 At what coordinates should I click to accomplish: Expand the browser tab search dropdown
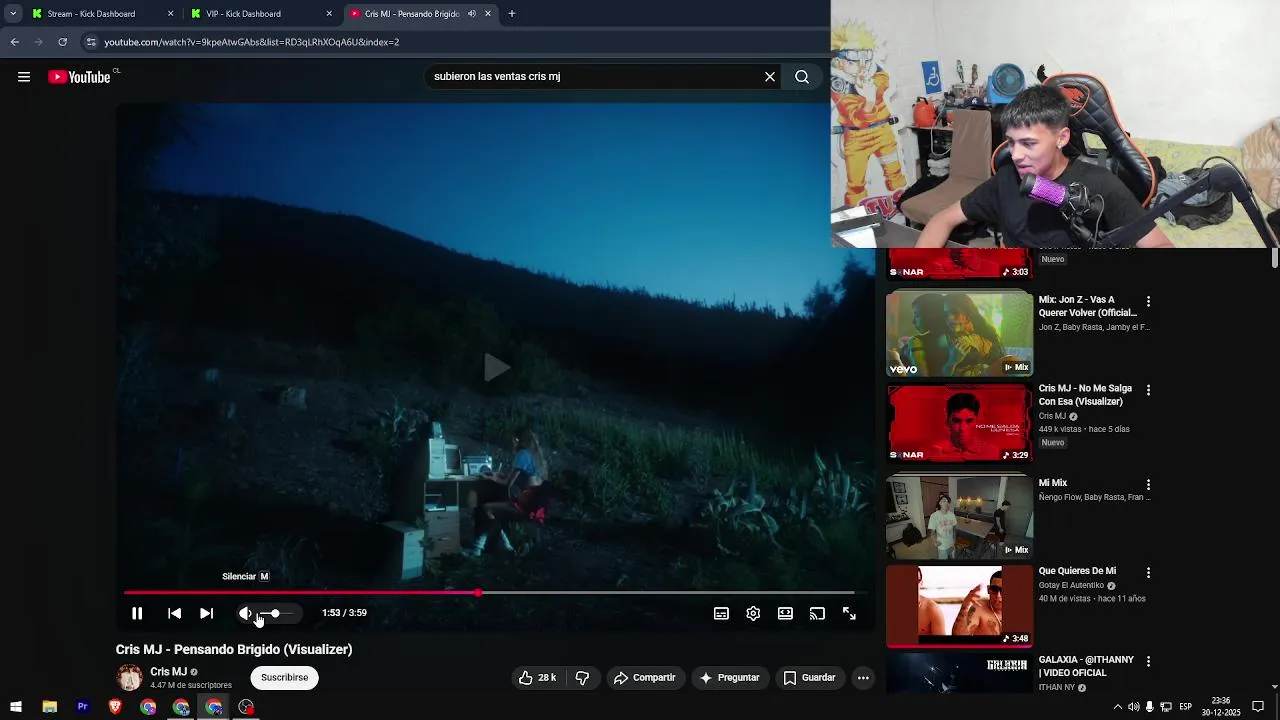(13, 14)
